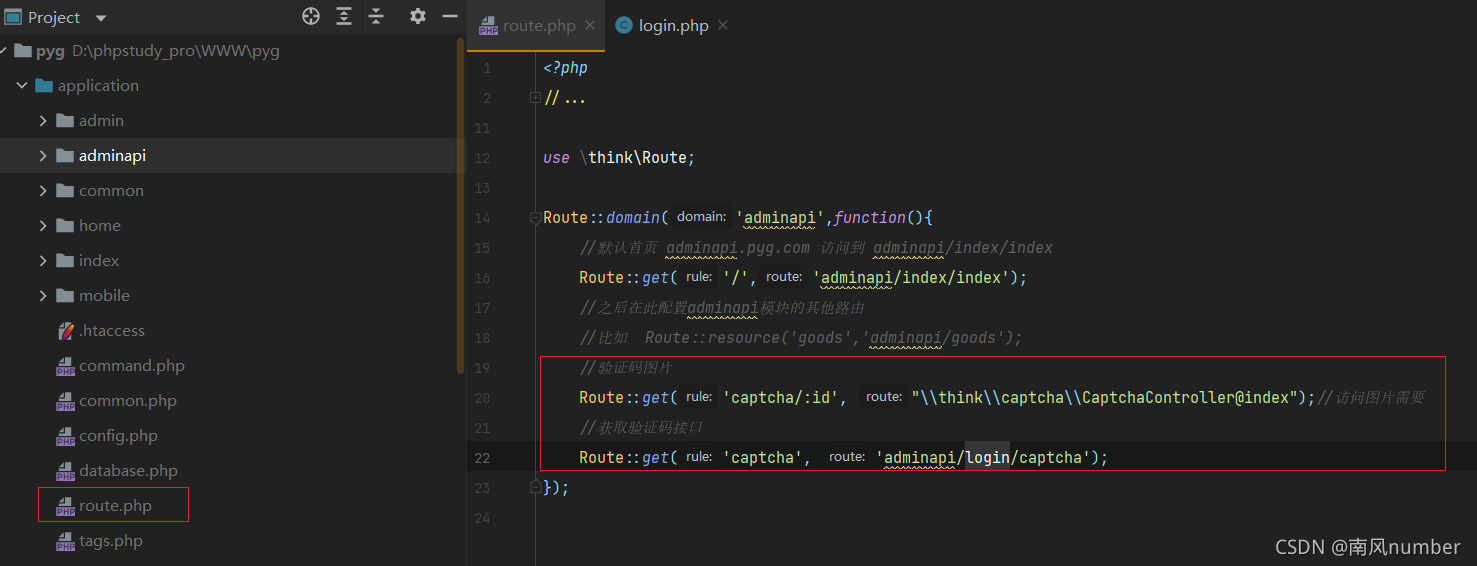Screen dimensions: 1477x566
Task: Close the login.php editor tab
Action: point(723,25)
